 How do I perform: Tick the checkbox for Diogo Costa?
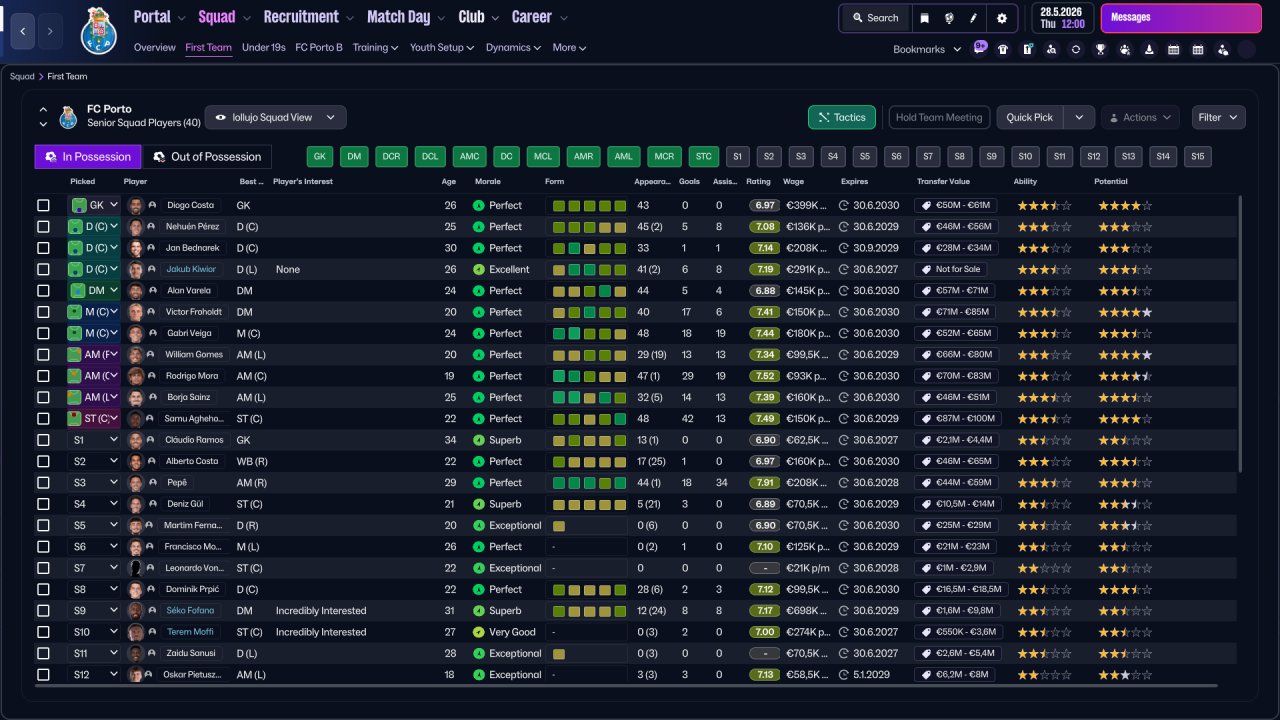[43, 205]
